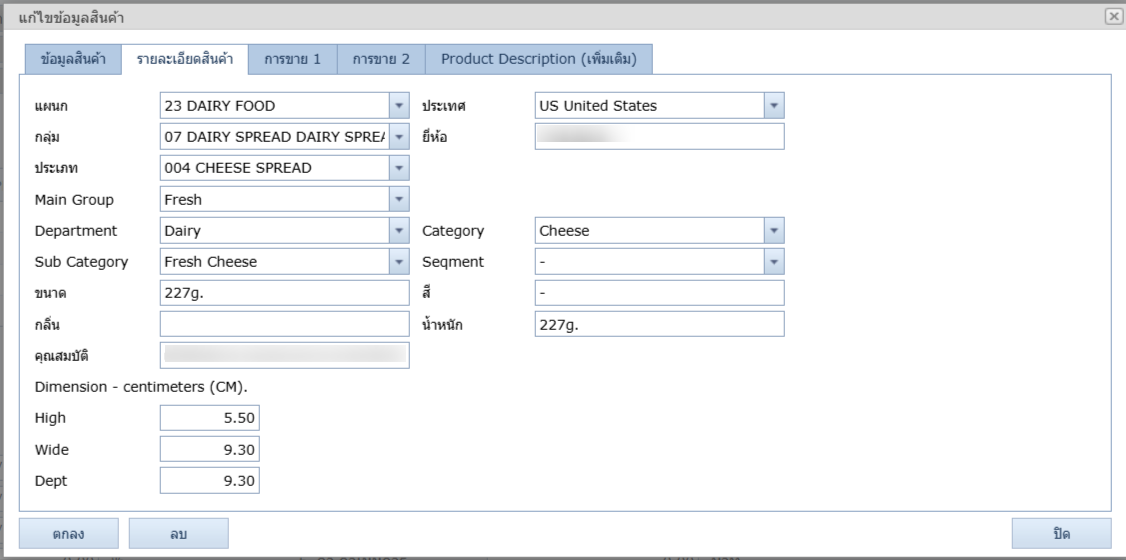Screen dimensions: 1126x560
Task: Expand the กลุ่ม dropdown arrow
Action: (x=399, y=137)
